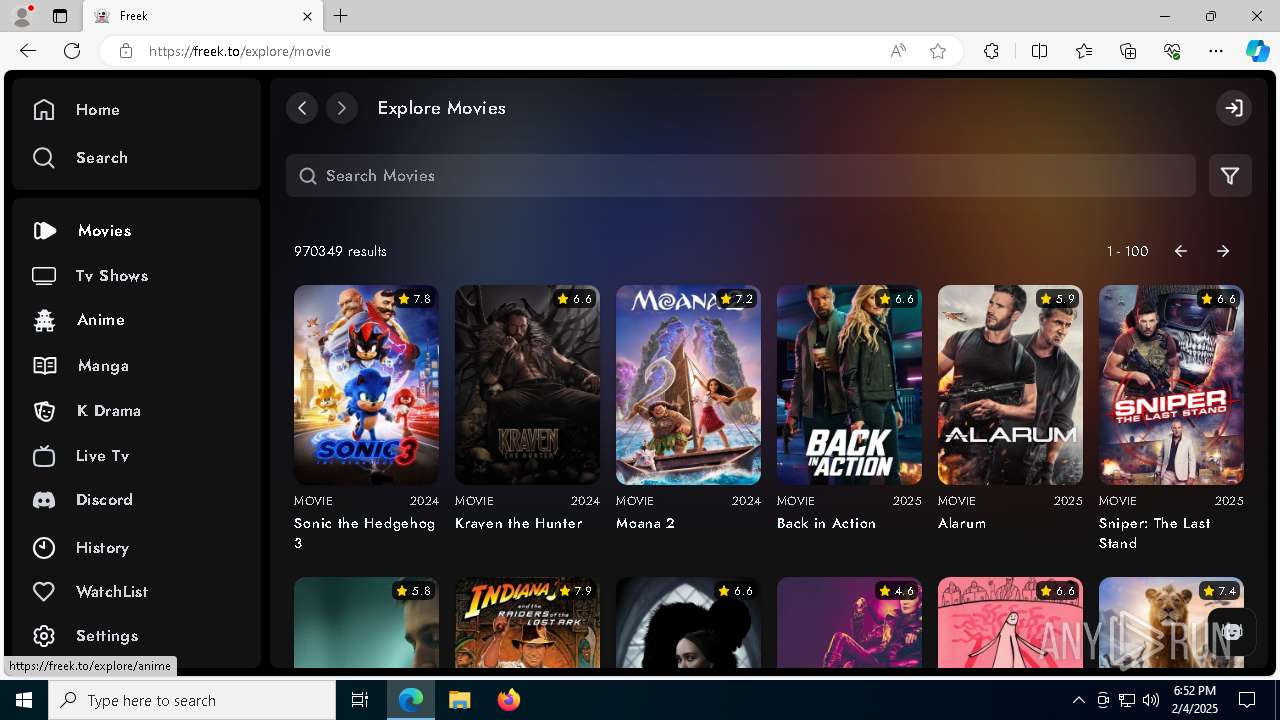The image size is (1280, 720).
Task: Open the K Drama mask icon
Action: [x=44, y=411]
